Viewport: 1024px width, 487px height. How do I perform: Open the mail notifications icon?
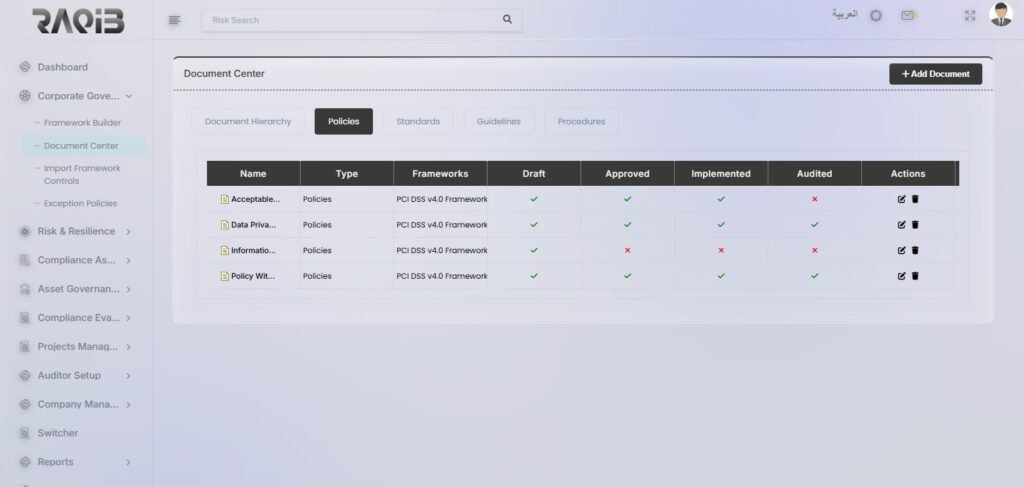pos(908,16)
